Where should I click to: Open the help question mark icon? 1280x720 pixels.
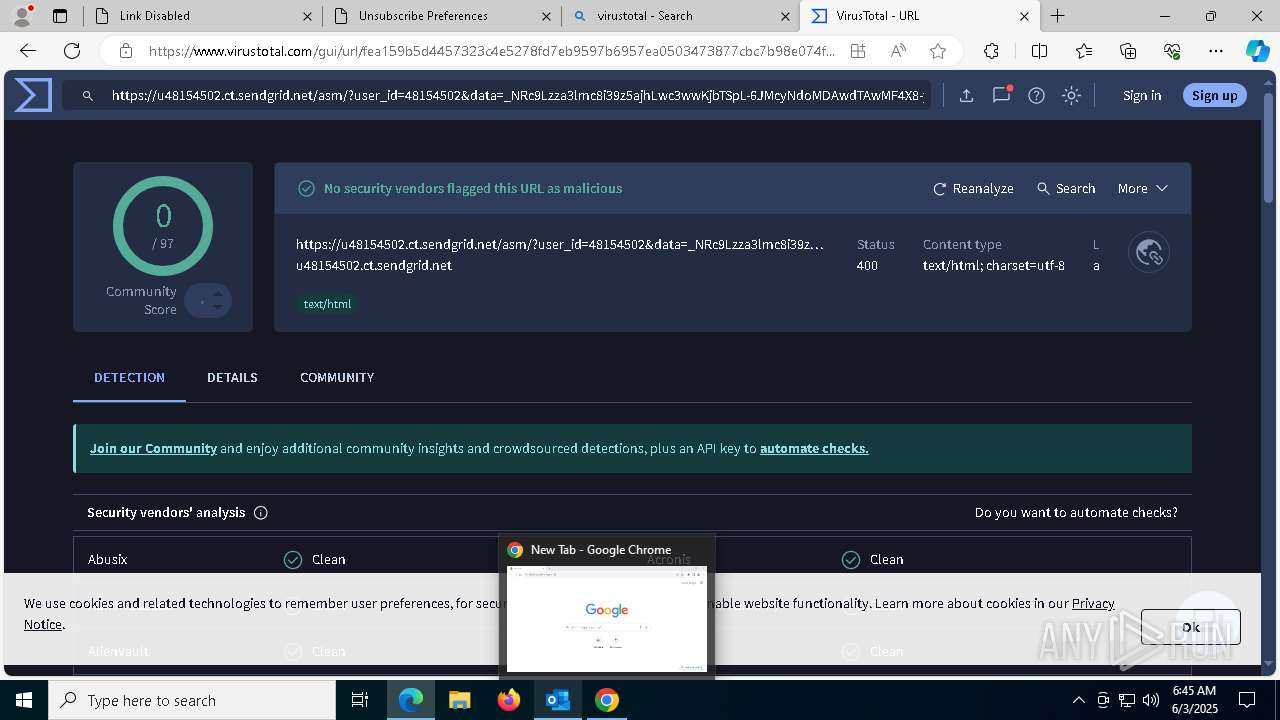(1036, 95)
